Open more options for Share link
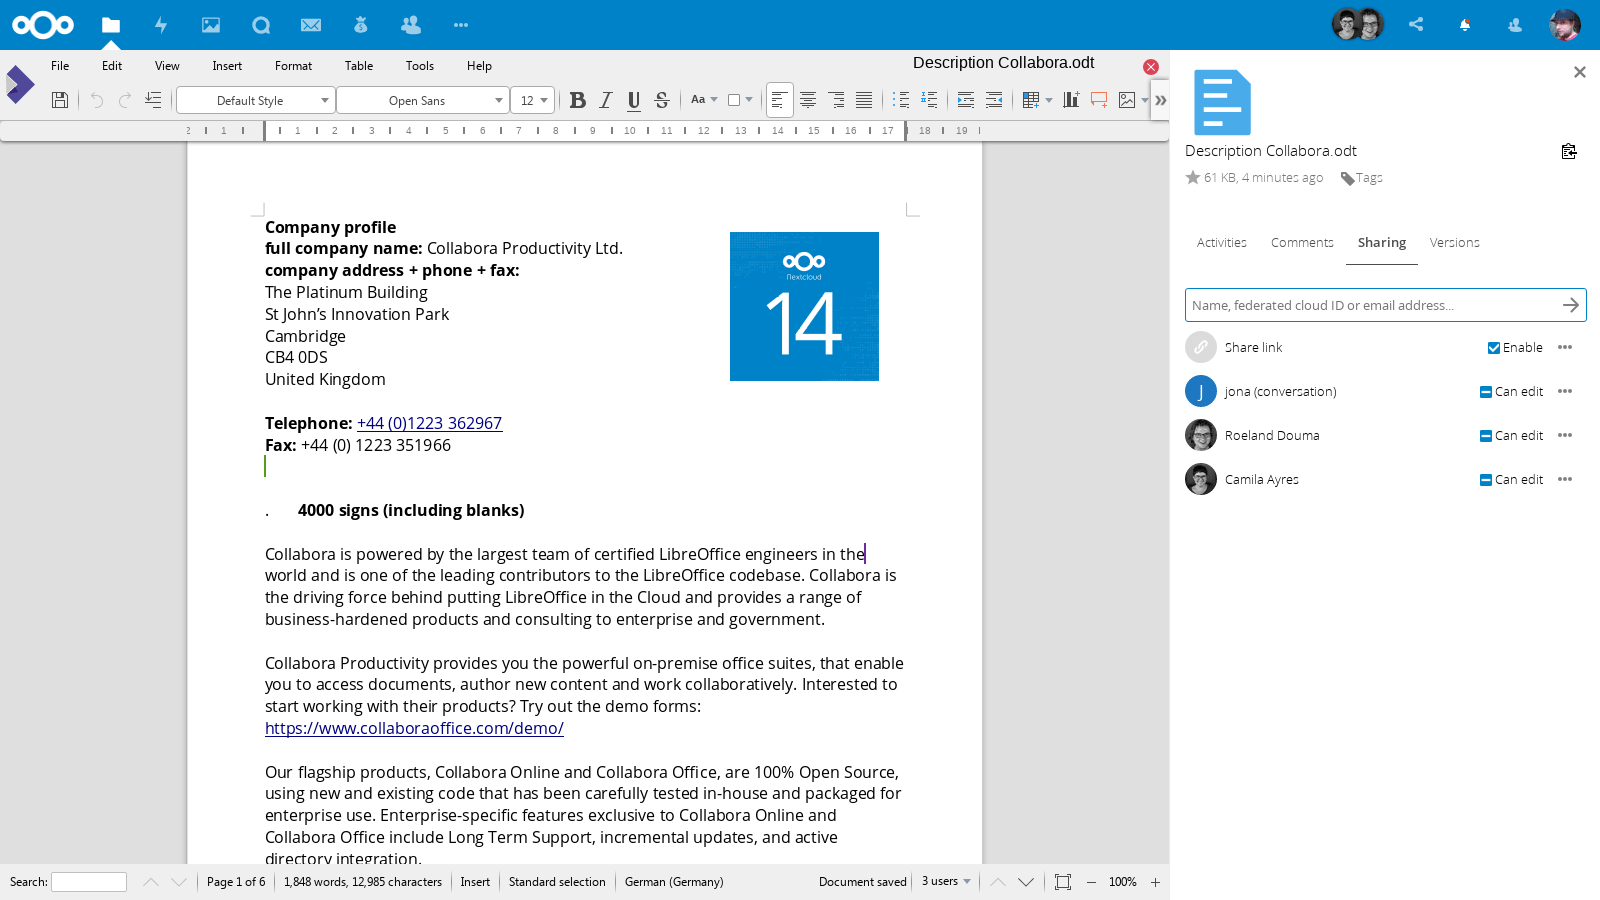Viewport: 1600px width, 900px height. (1565, 347)
